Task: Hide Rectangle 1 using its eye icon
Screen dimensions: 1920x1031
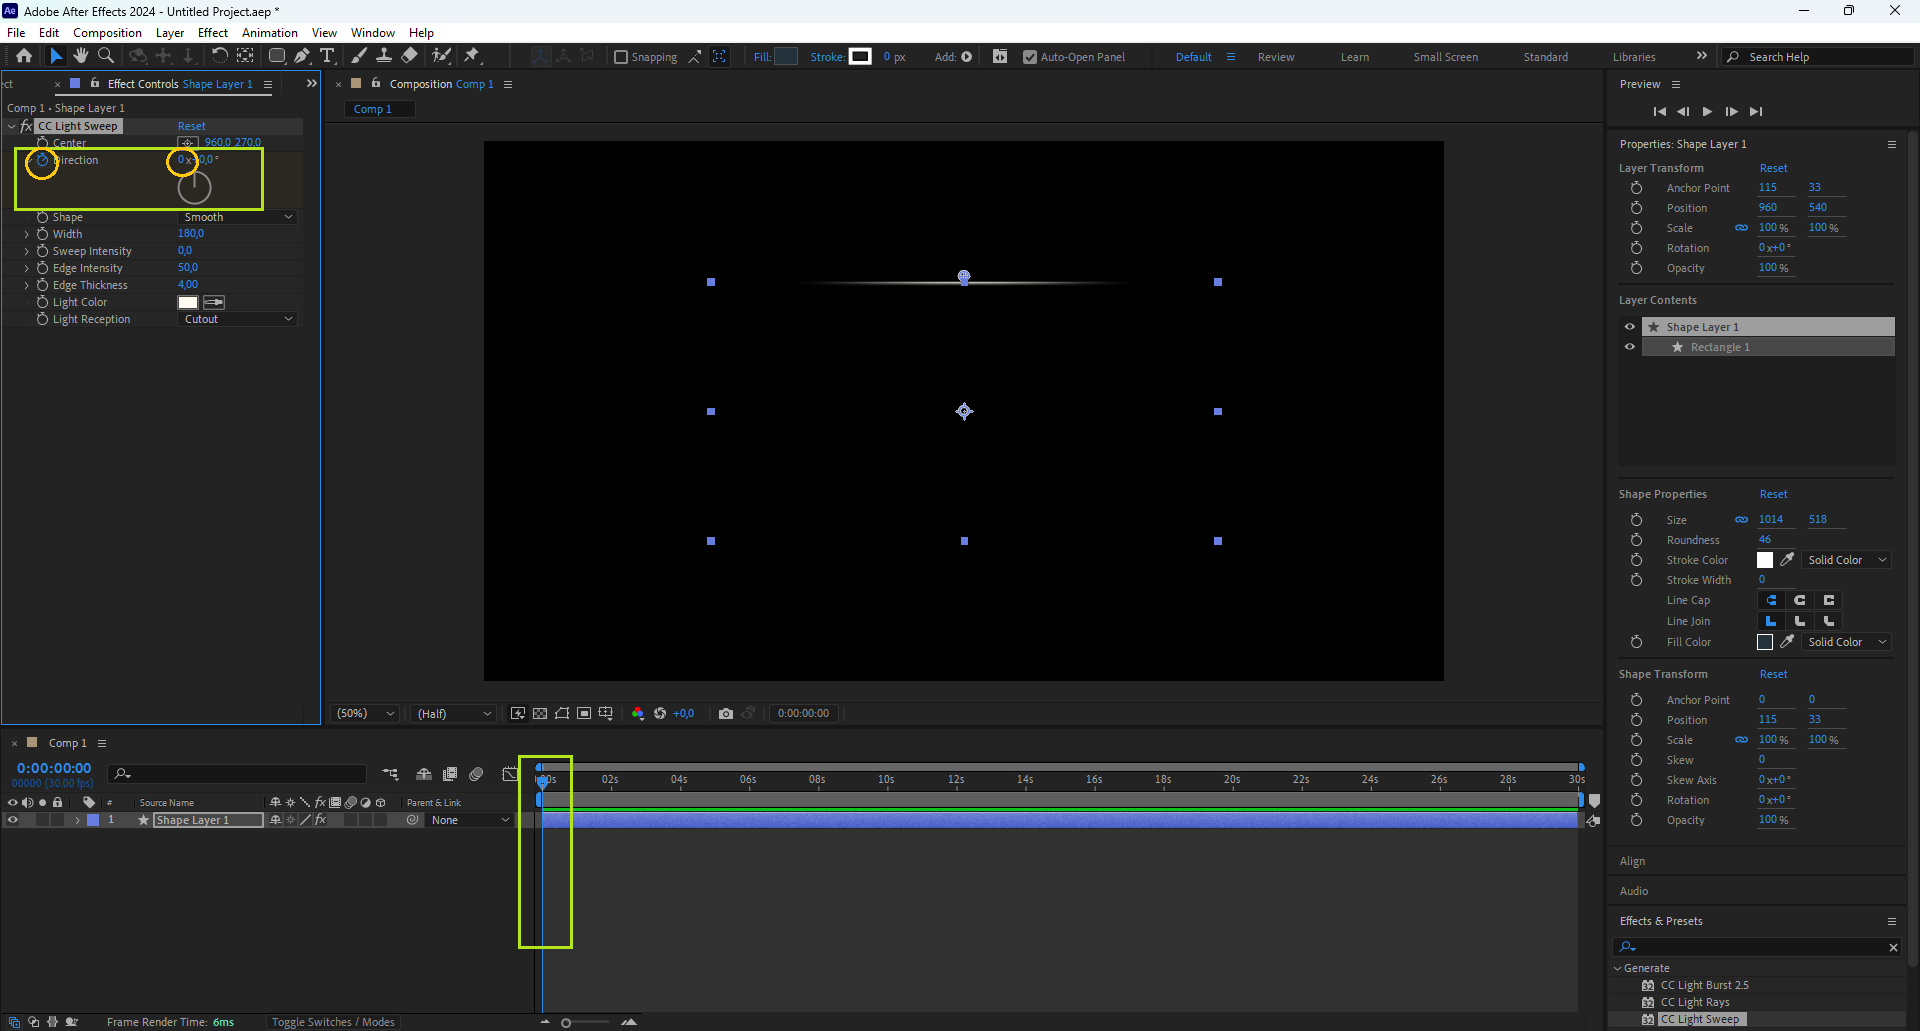Action: click(1630, 347)
